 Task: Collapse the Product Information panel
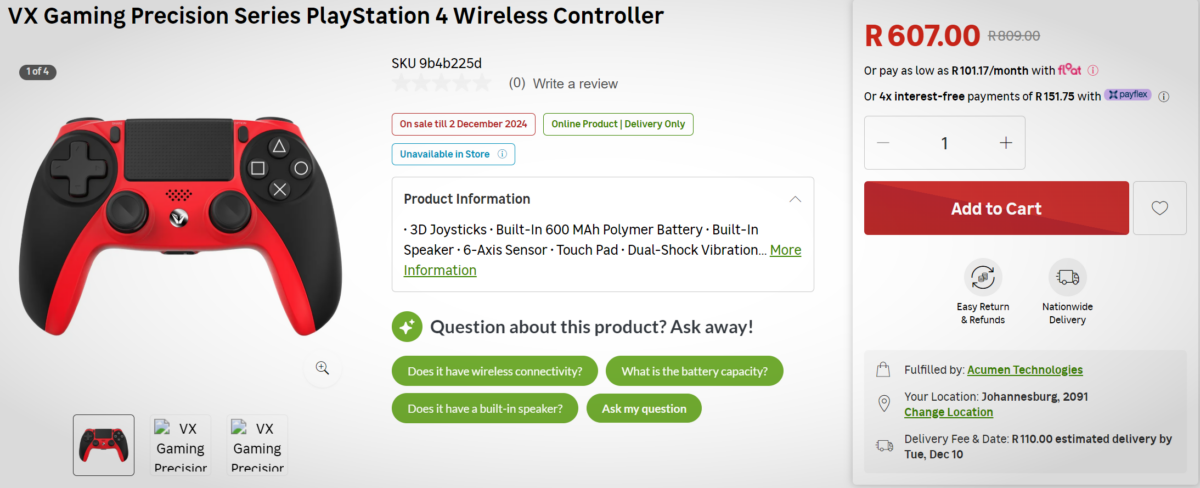[x=795, y=199]
